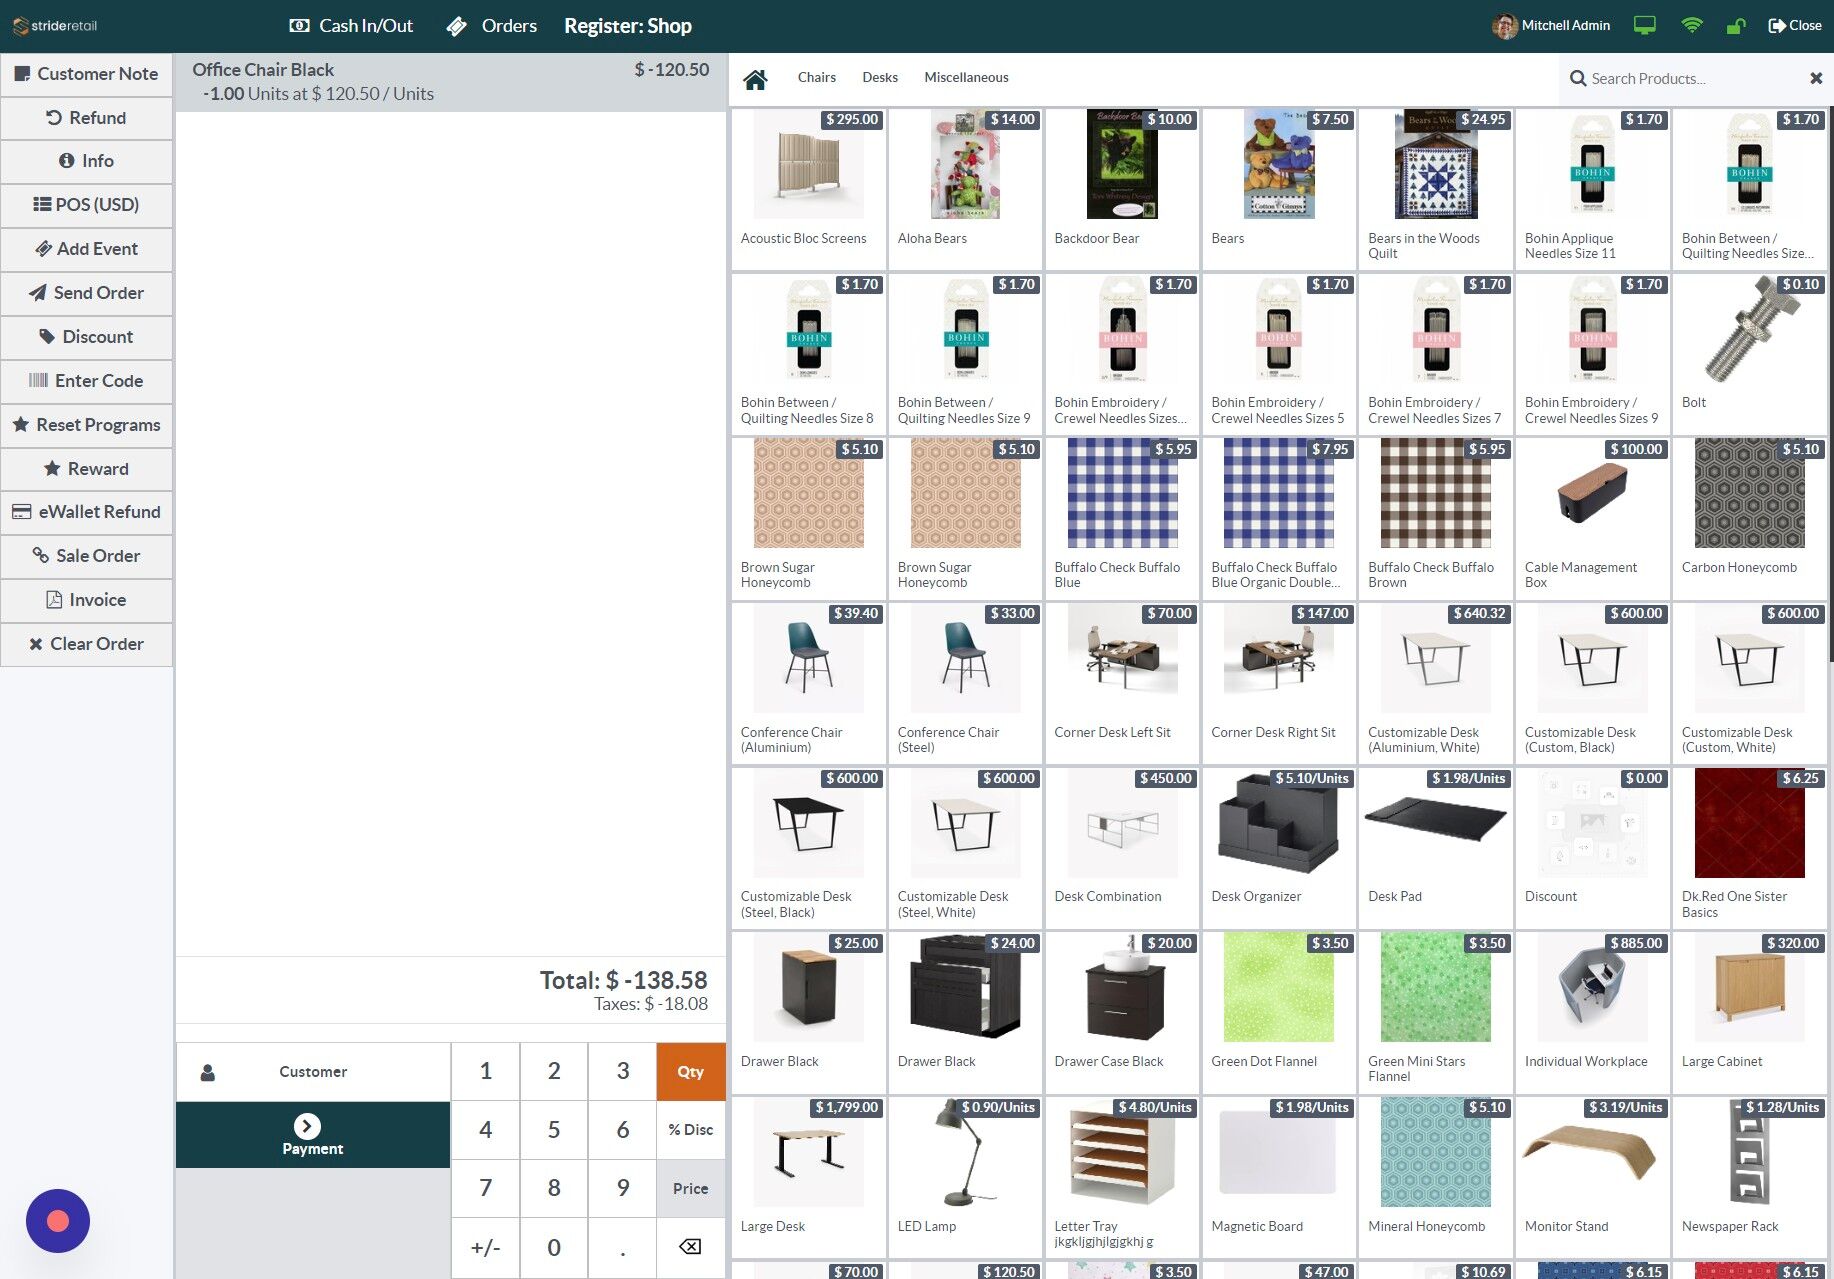The width and height of the screenshot is (1834, 1279).
Task: Add Individual Workplace product
Action: (1593, 1012)
